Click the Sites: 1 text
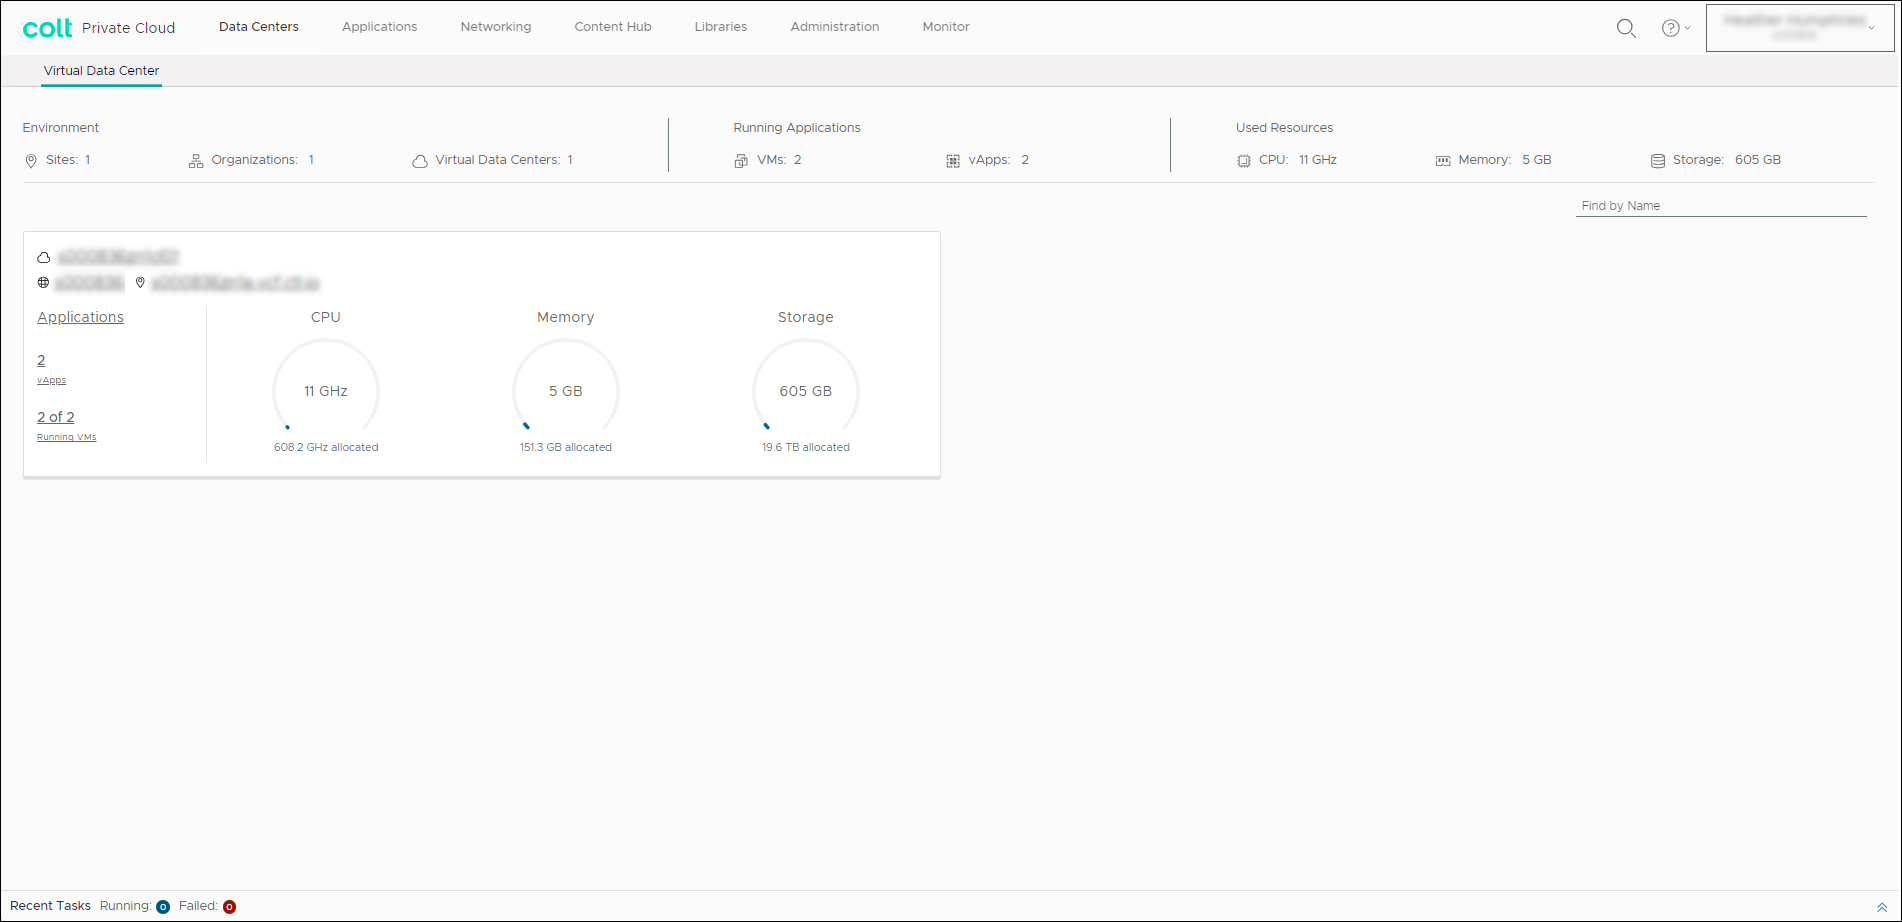The image size is (1902, 922). click(x=68, y=160)
